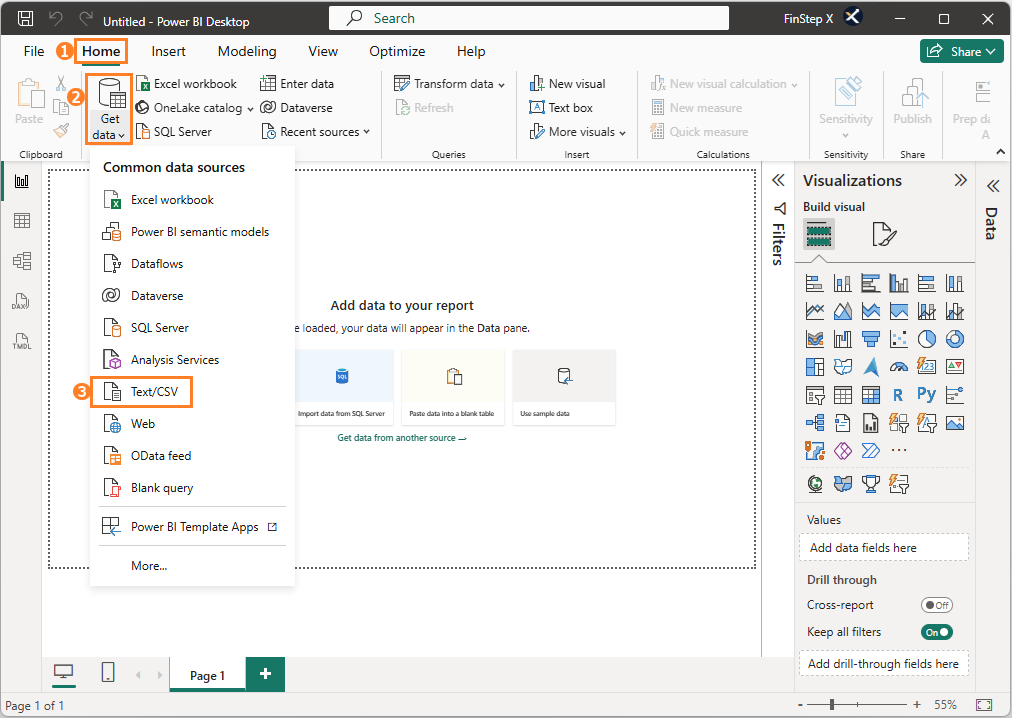
Task: Click the Save icon in title bar
Action: [x=25, y=19]
